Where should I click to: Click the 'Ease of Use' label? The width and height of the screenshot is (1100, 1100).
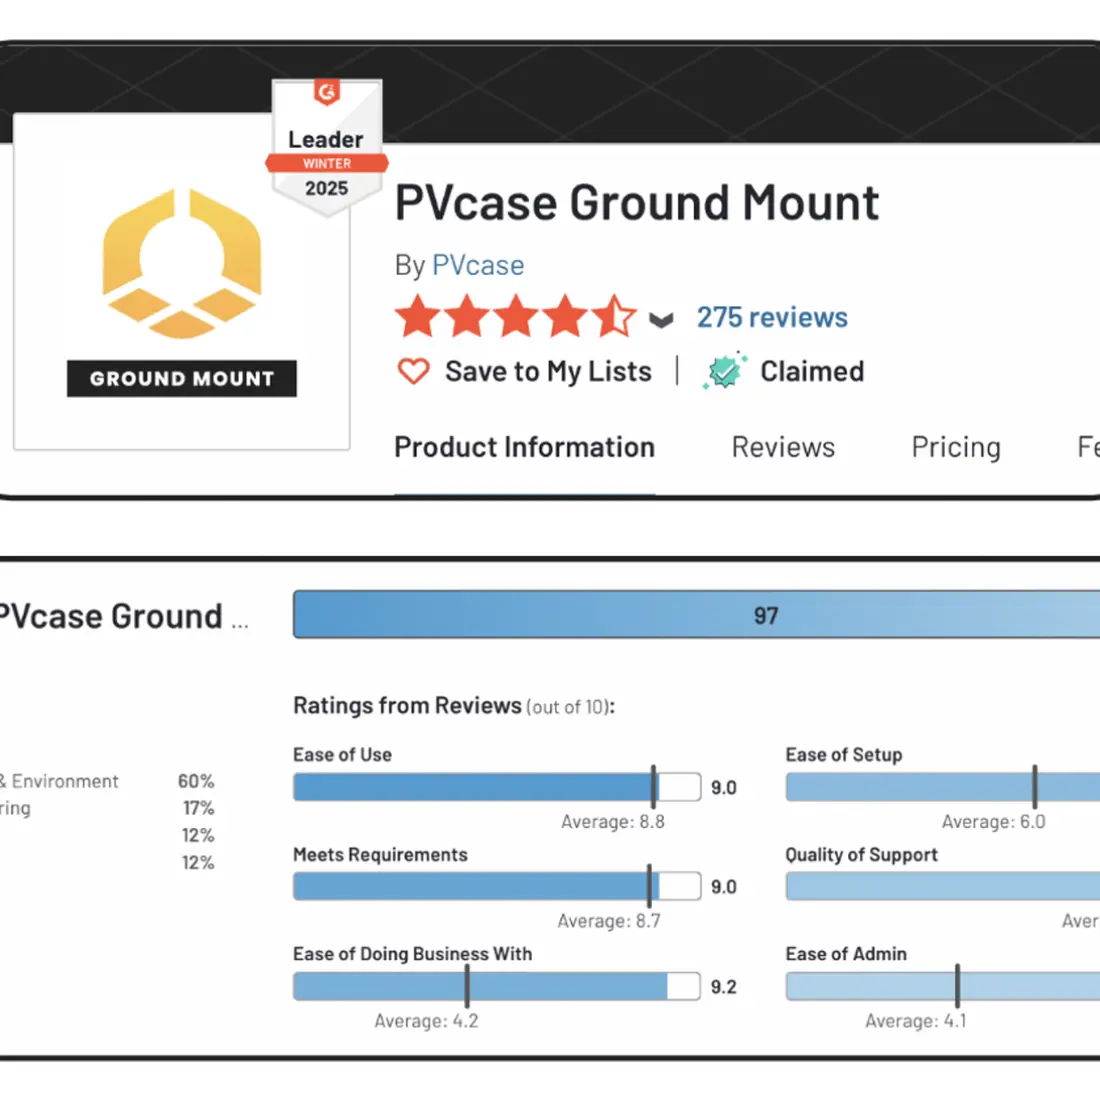pyautogui.click(x=342, y=755)
